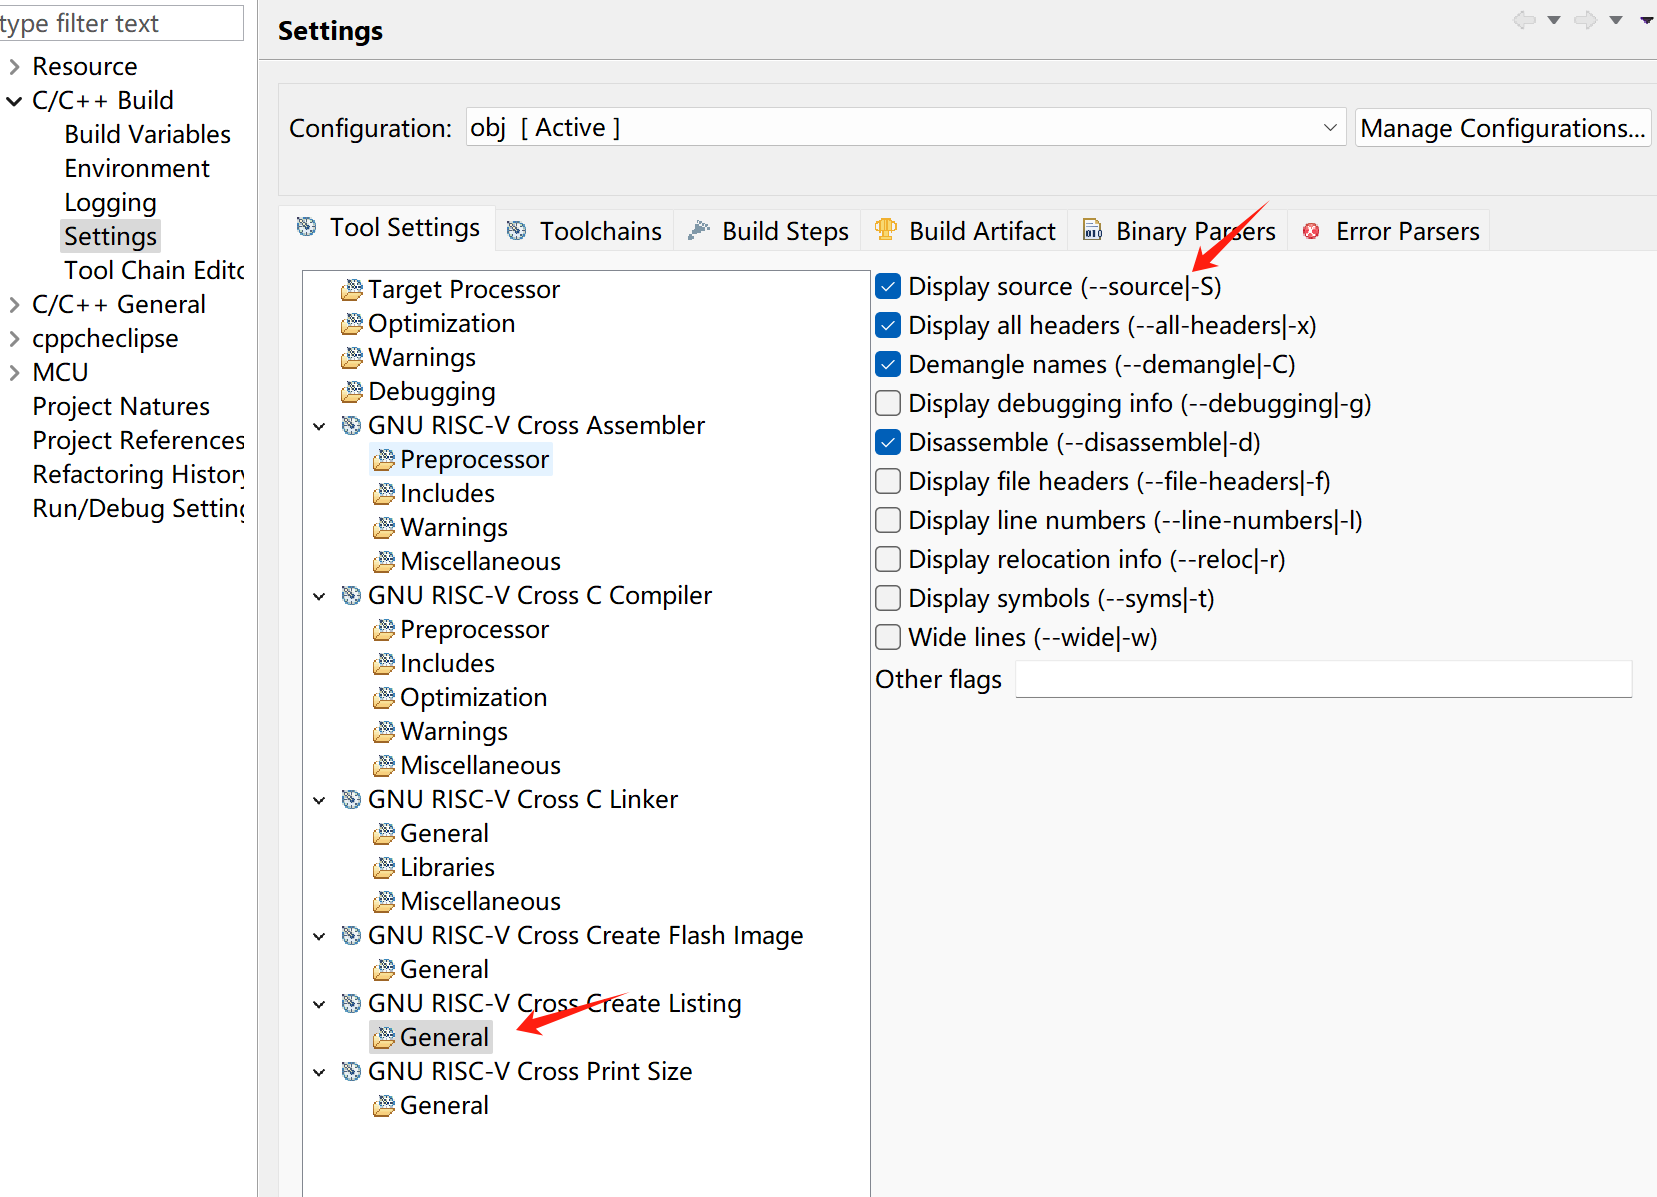Screen dimensions: 1657x1197
Task: Click the GNU RISC-V Cross C Compiler tool icon
Action: tap(352, 596)
